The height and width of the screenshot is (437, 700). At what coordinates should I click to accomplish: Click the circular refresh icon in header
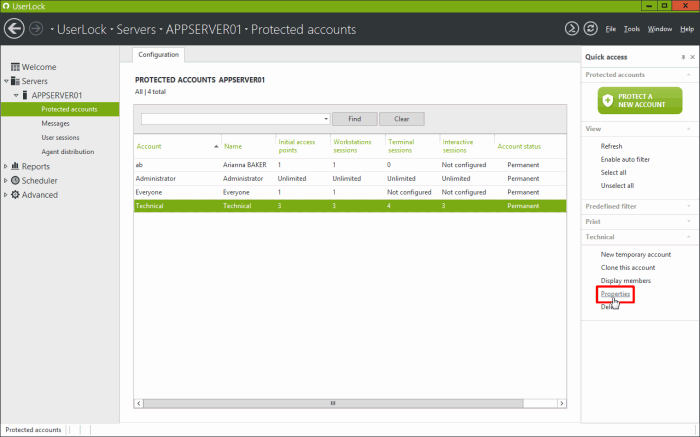click(590, 29)
